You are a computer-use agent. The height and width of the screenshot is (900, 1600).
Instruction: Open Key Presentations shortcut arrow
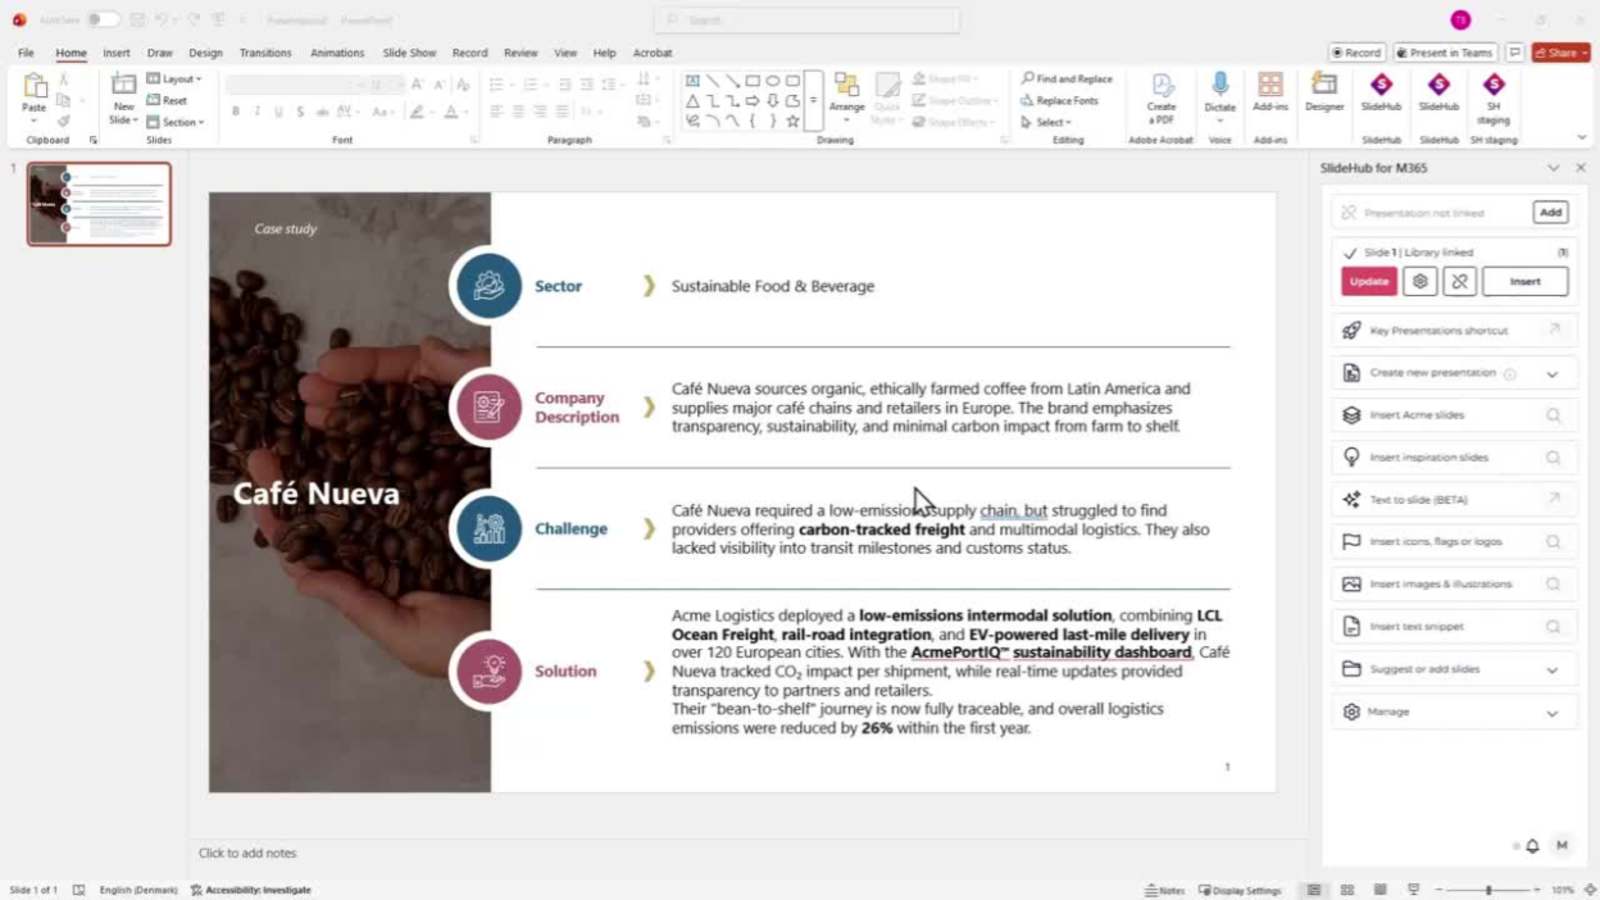(x=1554, y=329)
